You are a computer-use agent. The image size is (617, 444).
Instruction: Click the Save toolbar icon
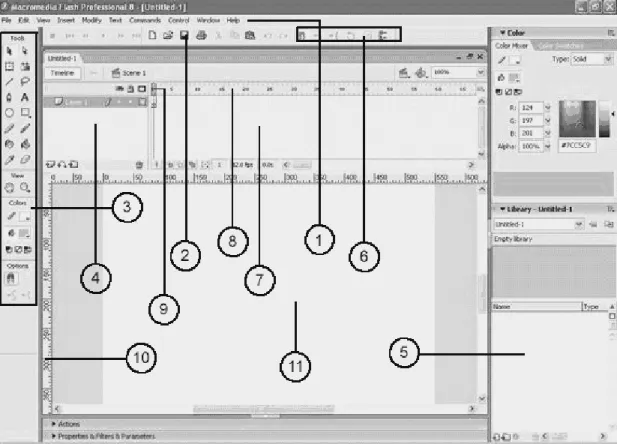coord(184,35)
